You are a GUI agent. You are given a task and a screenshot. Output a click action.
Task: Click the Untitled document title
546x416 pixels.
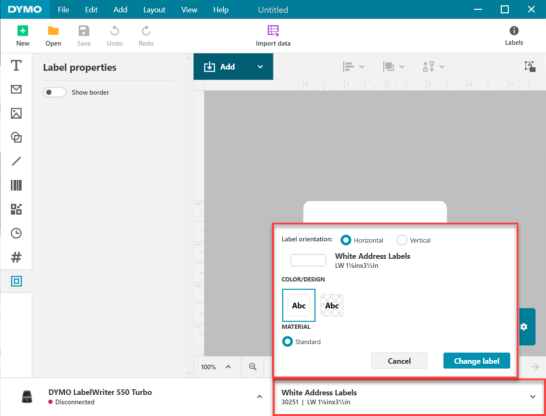click(x=273, y=10)
